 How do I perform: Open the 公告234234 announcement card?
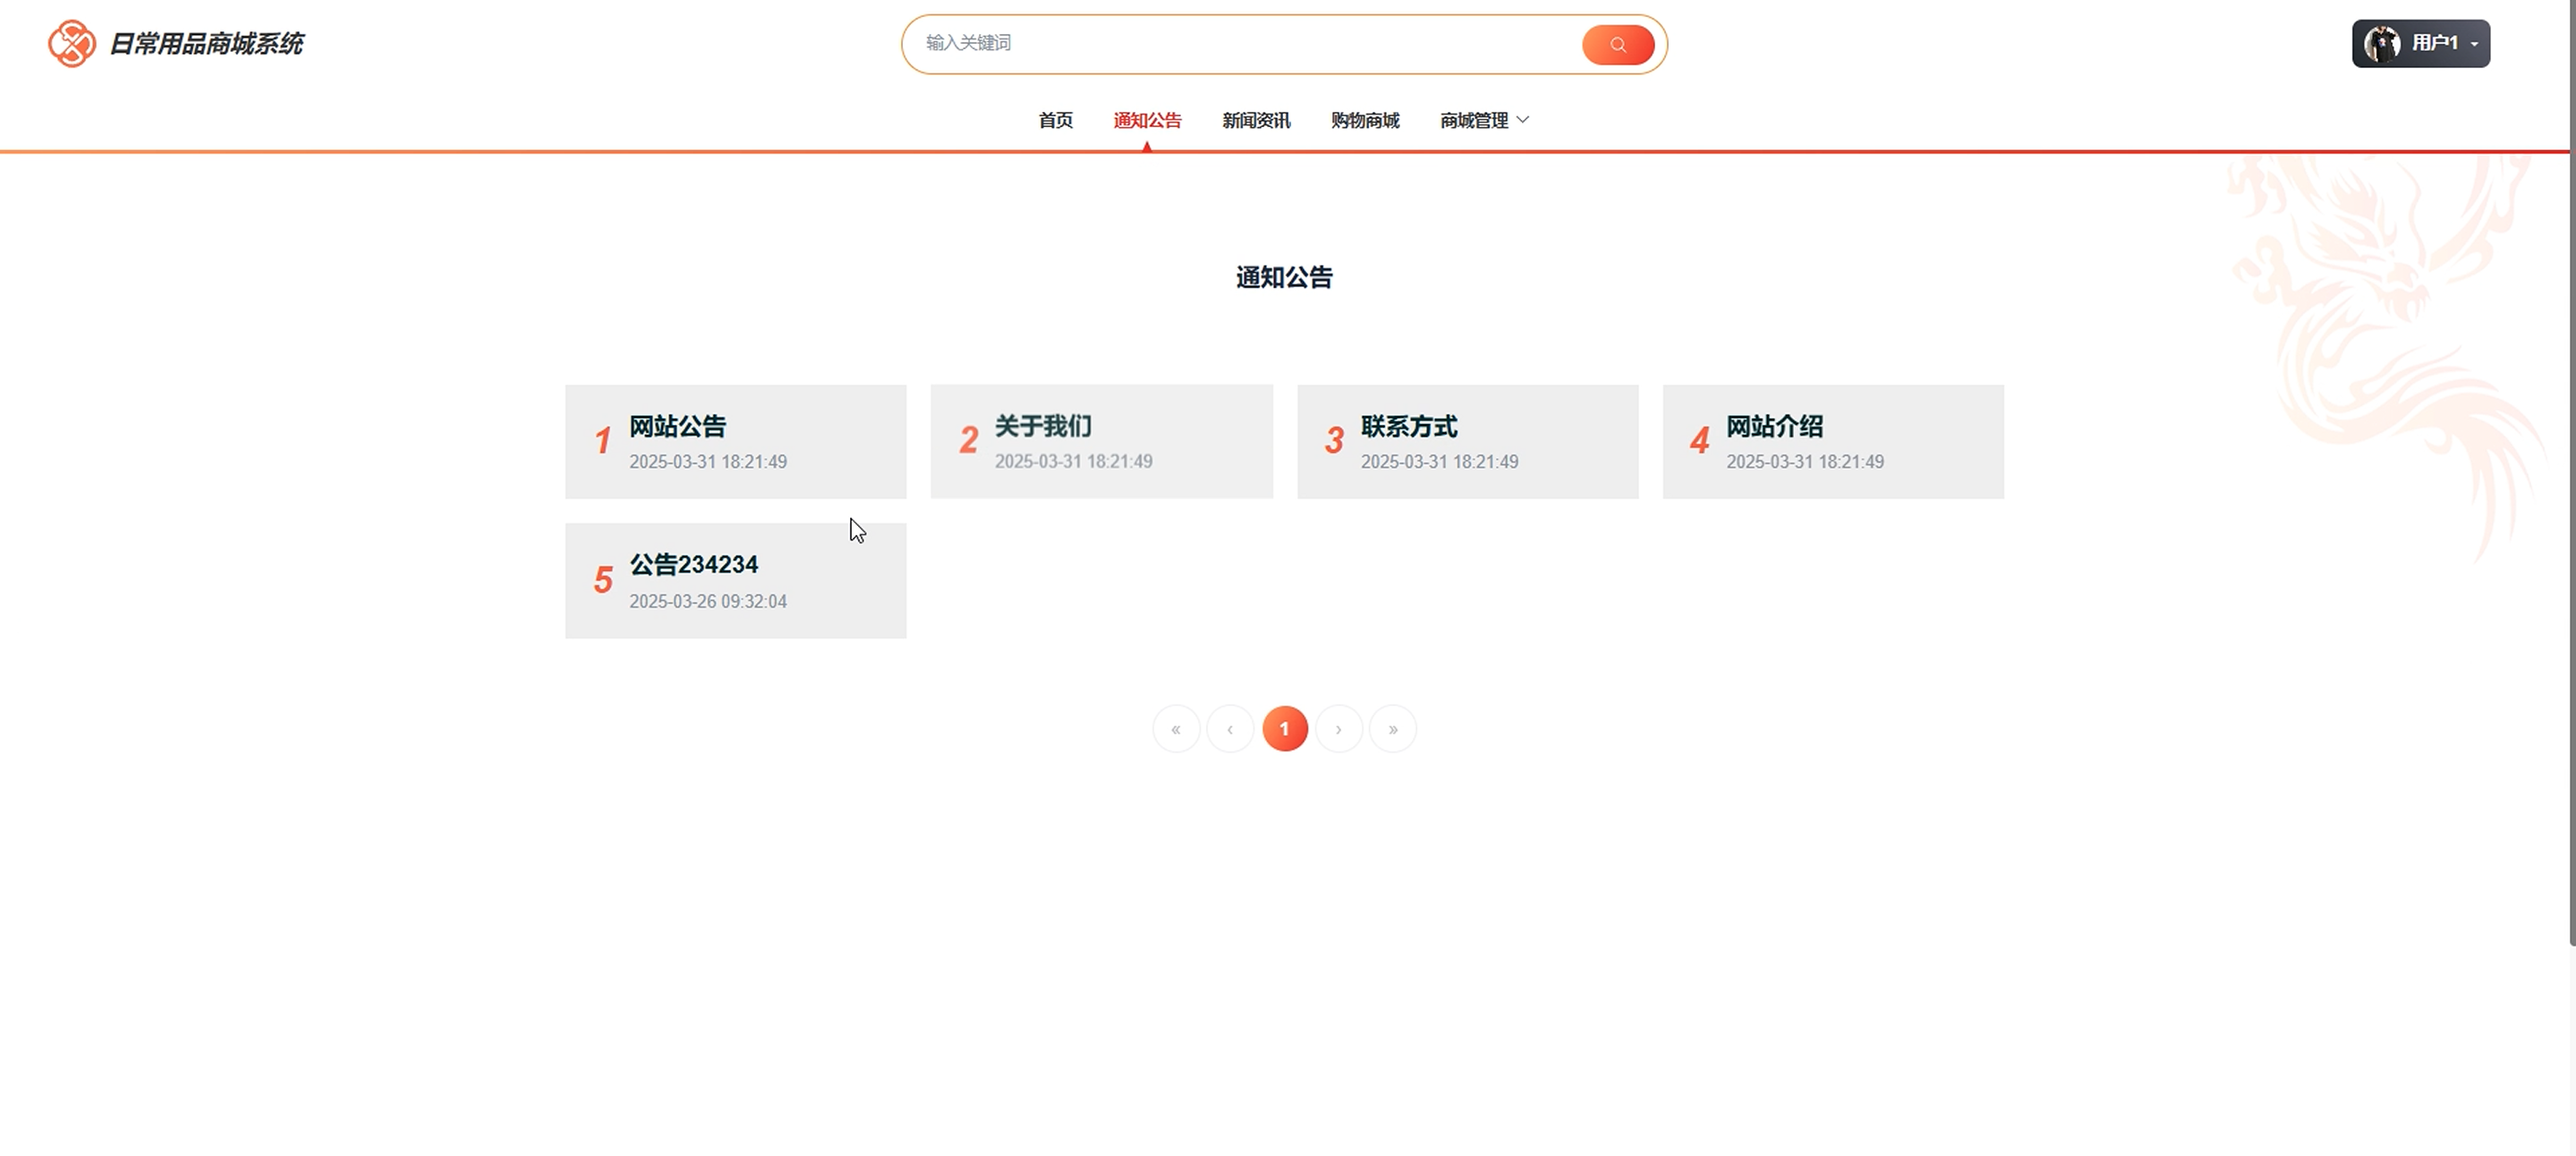pos(735,581)
